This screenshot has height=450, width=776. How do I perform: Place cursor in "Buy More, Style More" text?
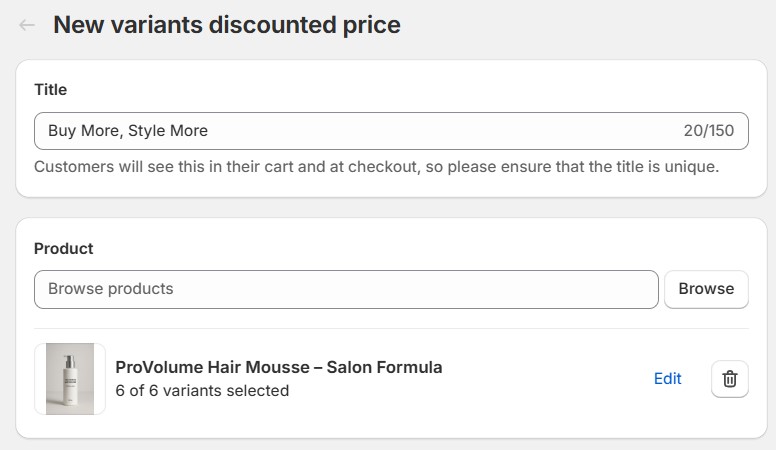tap(128, 131)
